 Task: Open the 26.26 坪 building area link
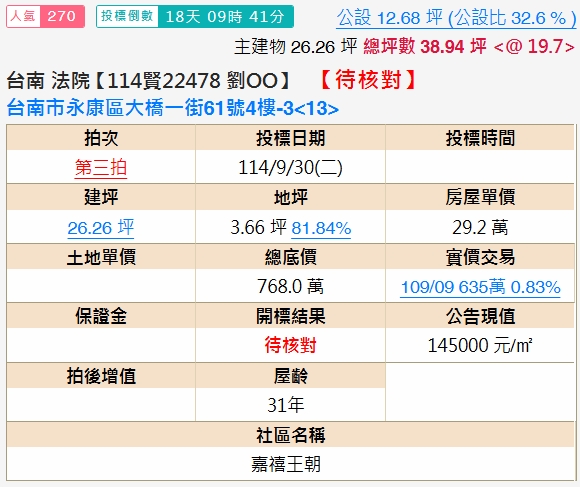point(101,227)
